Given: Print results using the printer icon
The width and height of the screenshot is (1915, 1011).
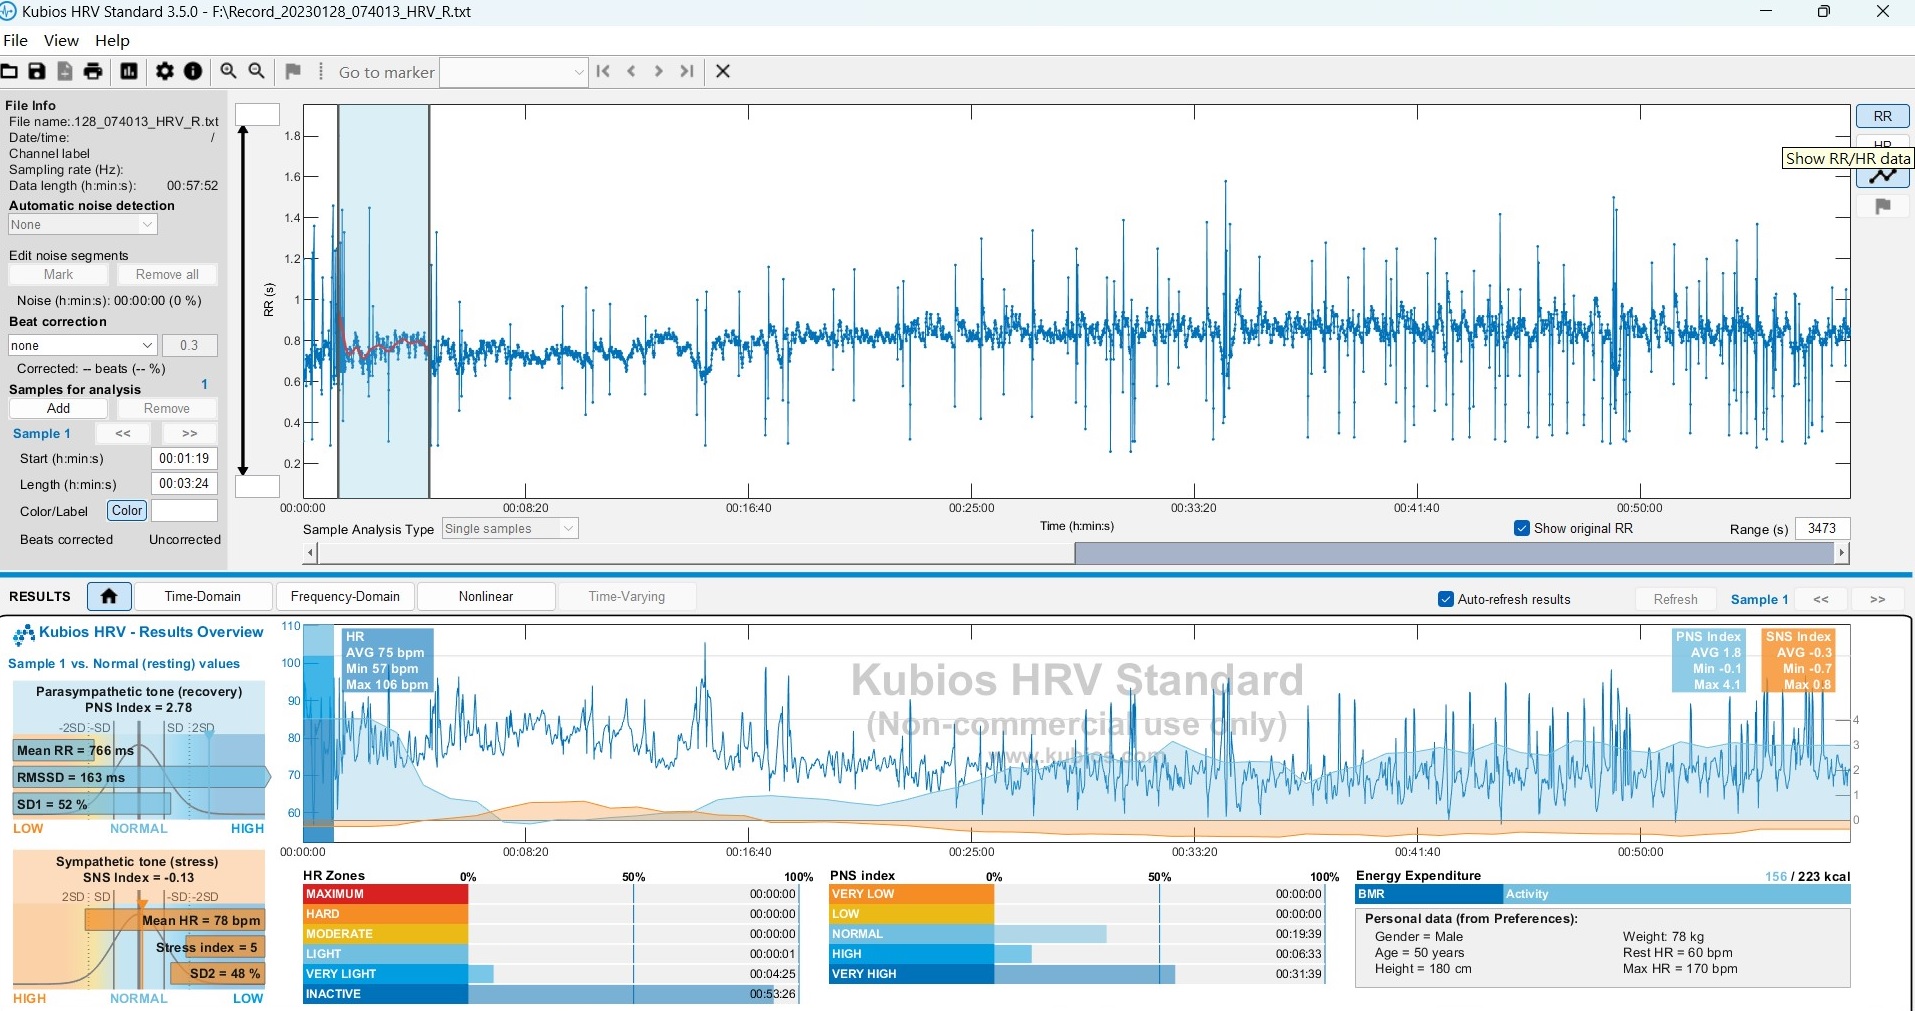Looking at the screenshot, I should [x=93, y=71].
